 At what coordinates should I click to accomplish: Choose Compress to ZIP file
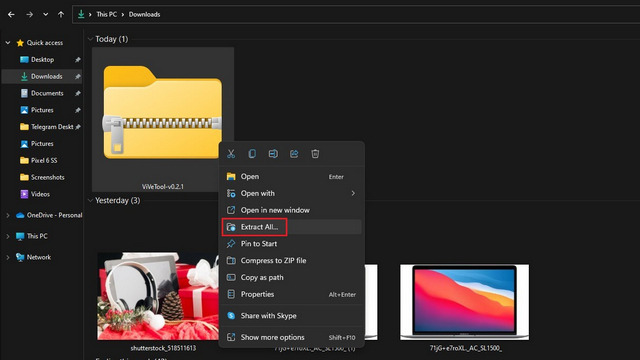coord(291,260)
